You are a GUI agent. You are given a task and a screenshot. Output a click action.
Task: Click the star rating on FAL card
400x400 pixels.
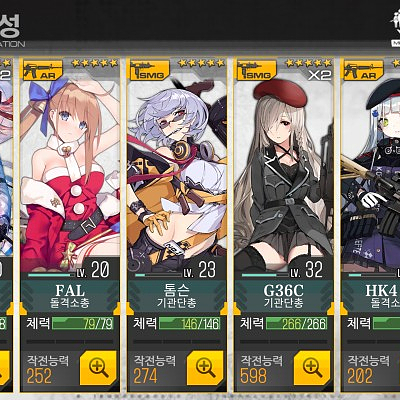(x=95, y=63)
